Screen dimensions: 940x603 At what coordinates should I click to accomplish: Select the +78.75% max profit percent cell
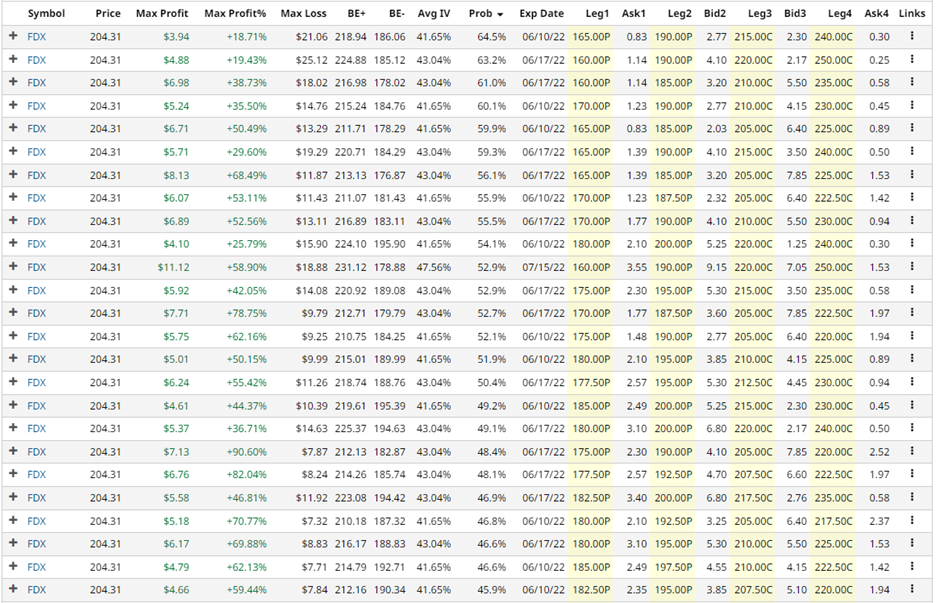coord(246,313)
